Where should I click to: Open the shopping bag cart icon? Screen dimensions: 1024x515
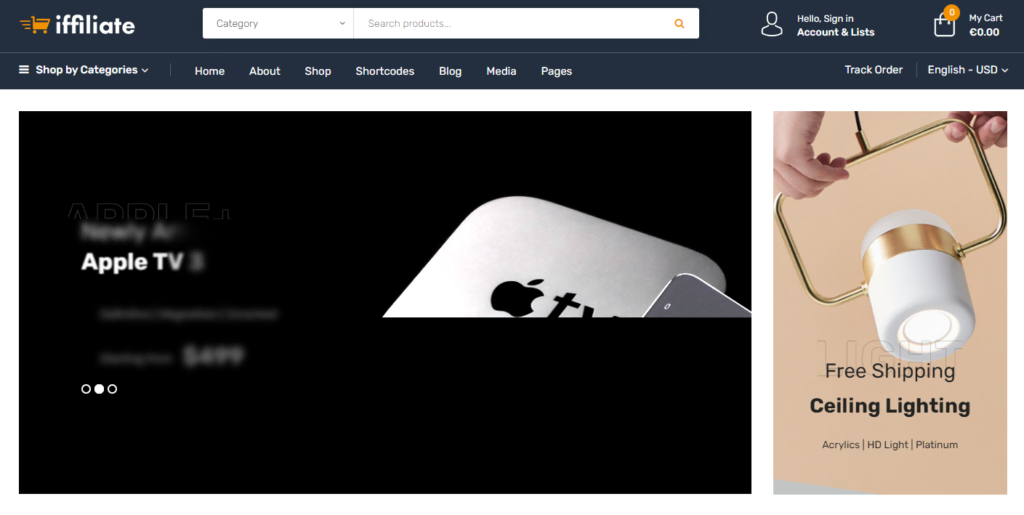pos(944,26)
